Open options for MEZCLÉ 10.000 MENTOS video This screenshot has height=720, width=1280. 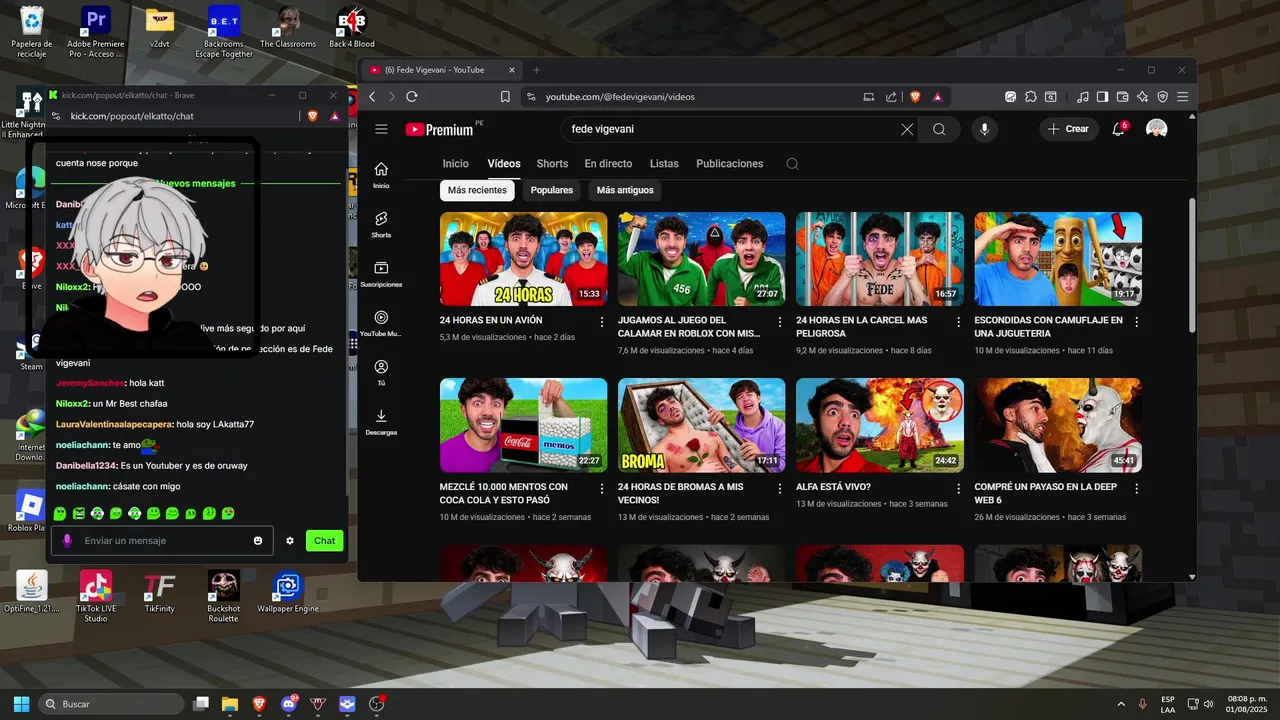(602, 488)
